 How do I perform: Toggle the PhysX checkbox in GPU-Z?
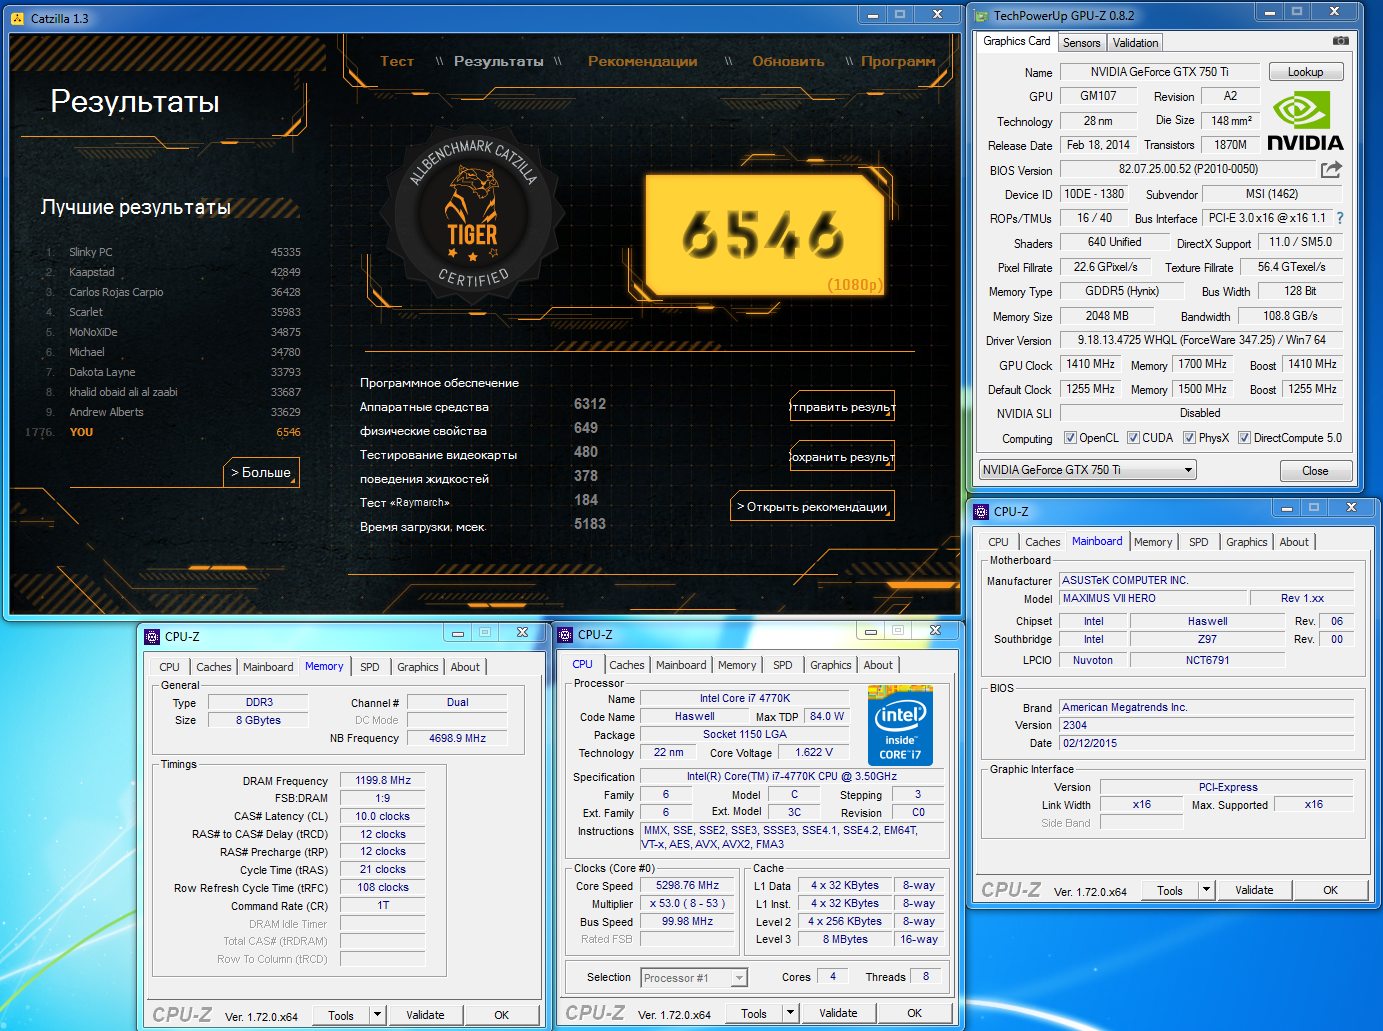pyautogui.click(x=1189, y=437)
